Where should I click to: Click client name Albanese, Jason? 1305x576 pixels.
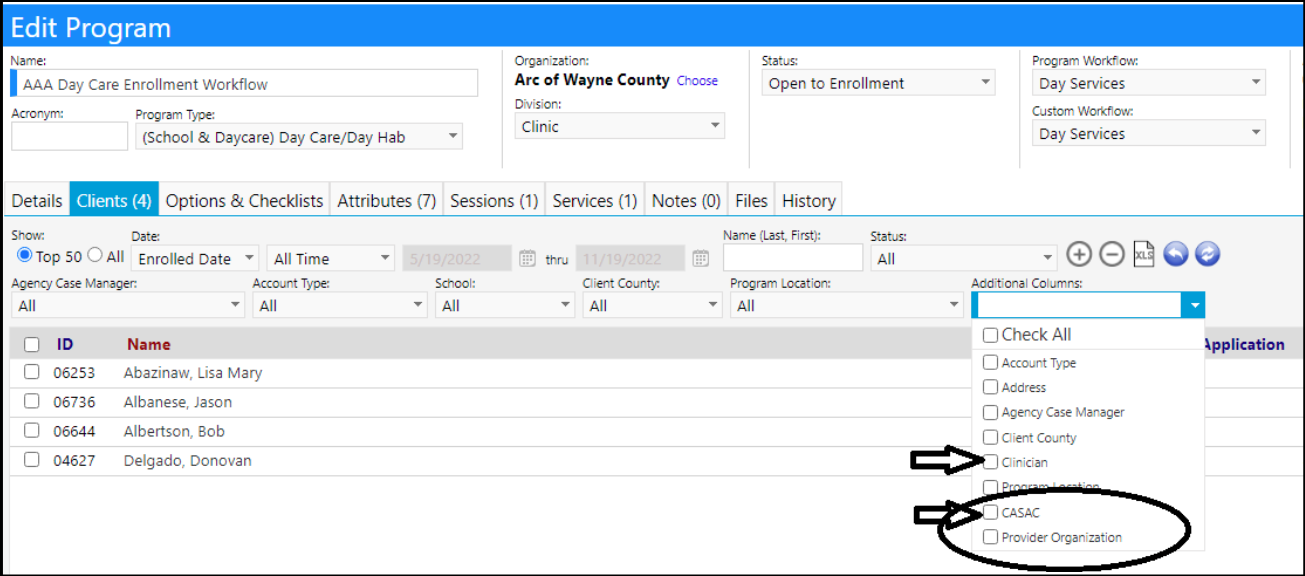[178, 402]
